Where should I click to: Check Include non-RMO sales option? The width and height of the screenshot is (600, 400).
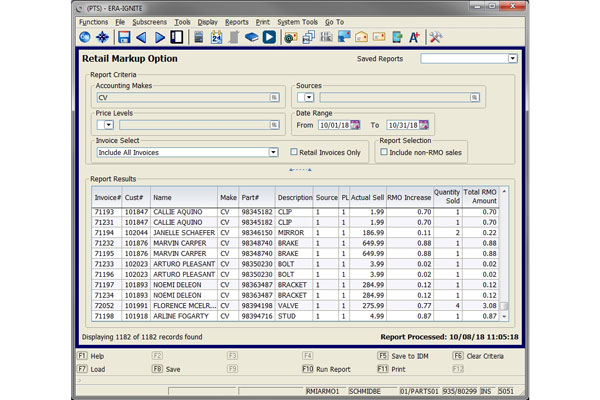point(384,152)
